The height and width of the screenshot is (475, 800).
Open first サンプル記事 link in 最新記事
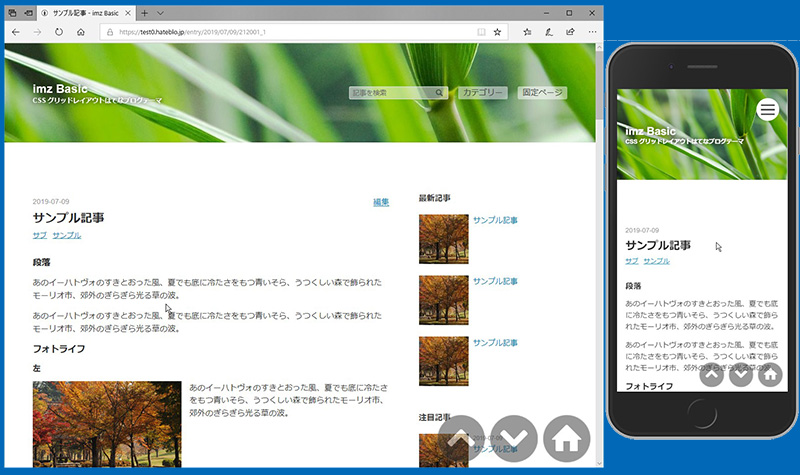point(495,220)
